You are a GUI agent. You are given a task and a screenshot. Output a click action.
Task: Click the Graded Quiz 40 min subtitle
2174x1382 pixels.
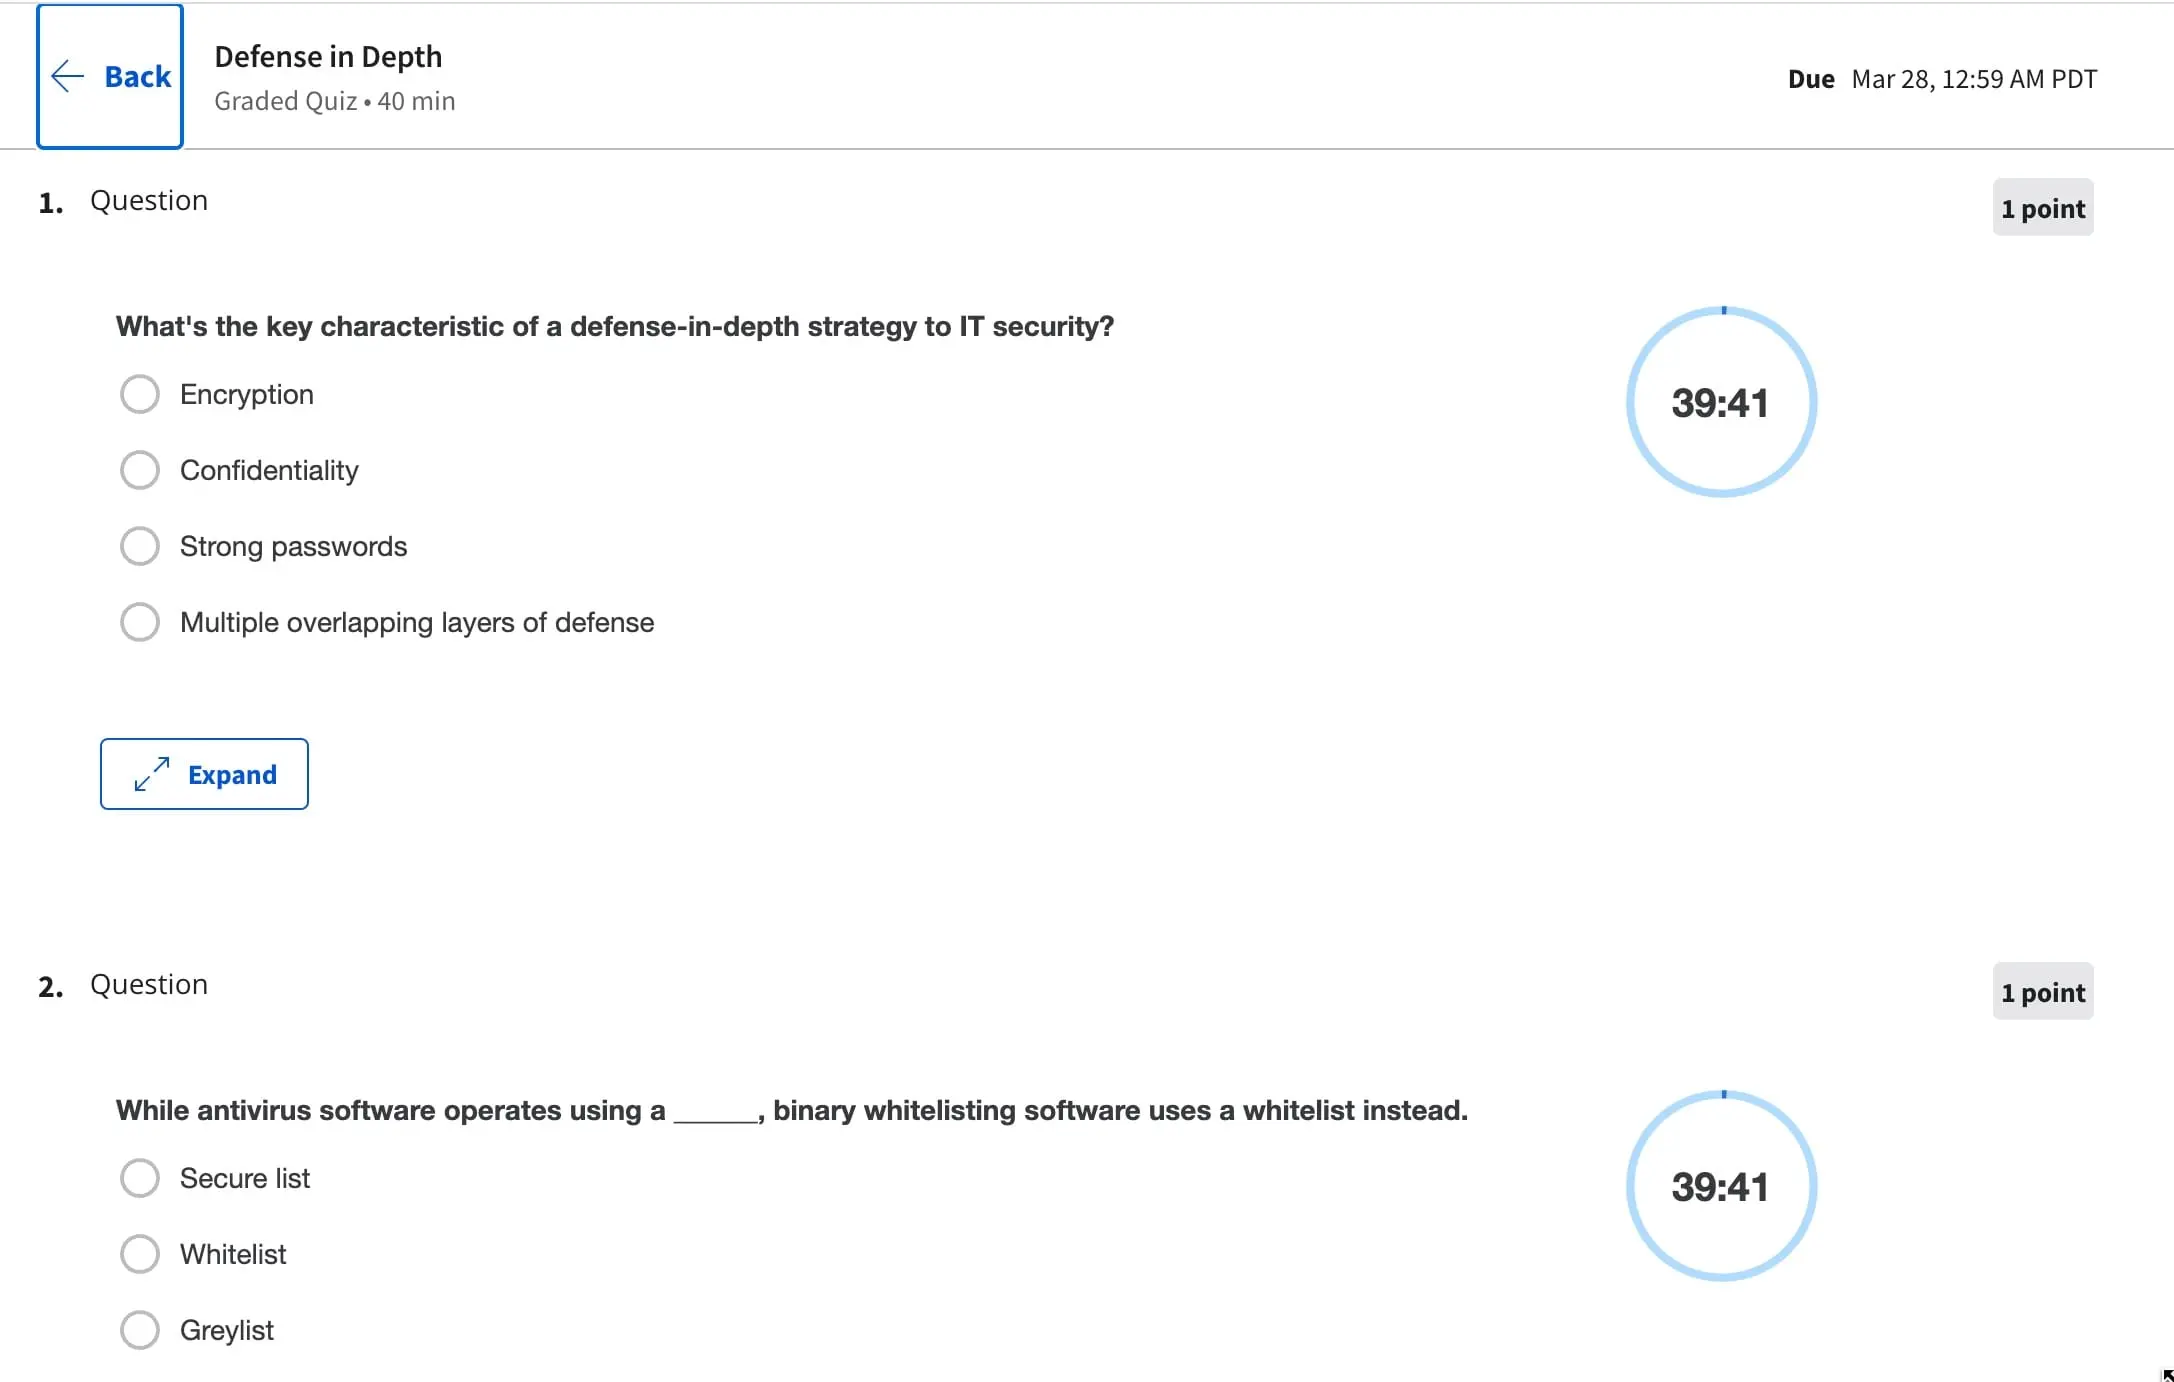tap(334, 101)
